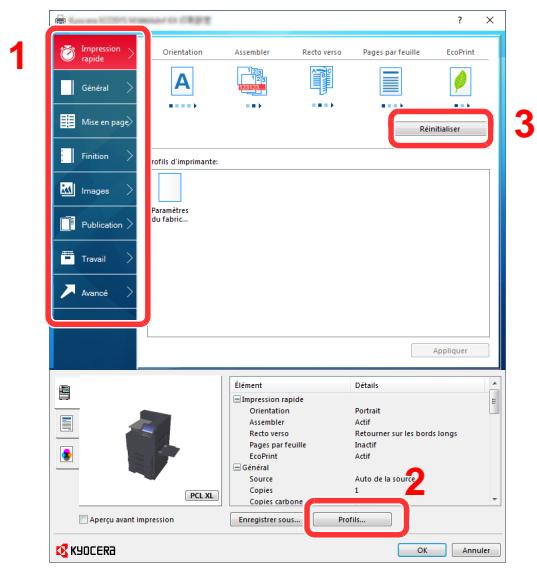Open the Finition tab
Viewport: 537px width, 568px height.
click(95, 156)
